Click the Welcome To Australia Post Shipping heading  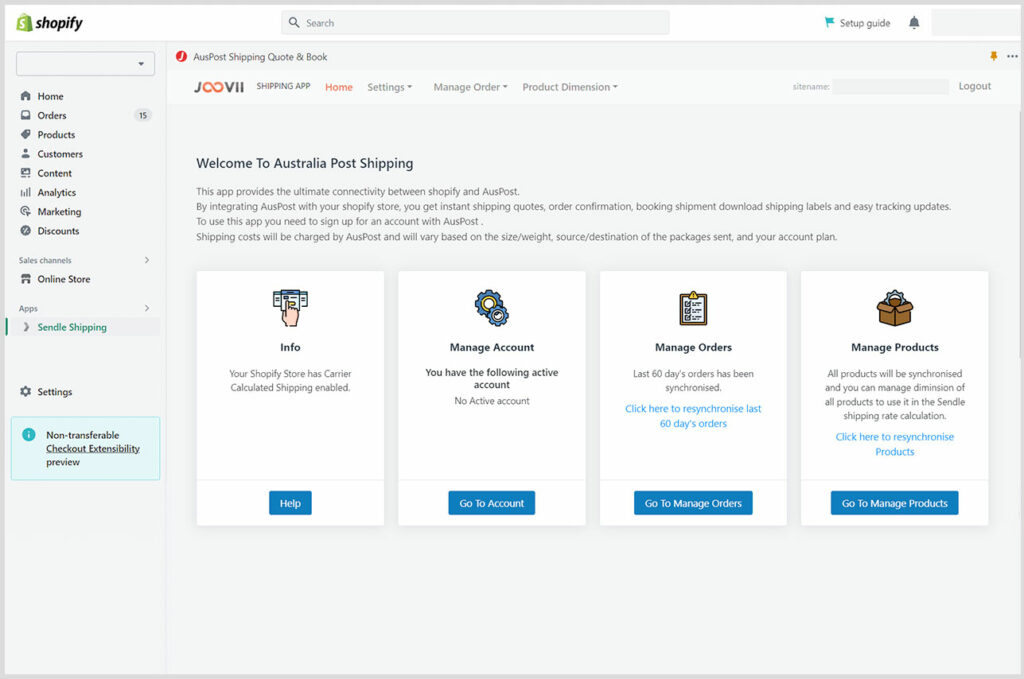[x=305, y=163]
